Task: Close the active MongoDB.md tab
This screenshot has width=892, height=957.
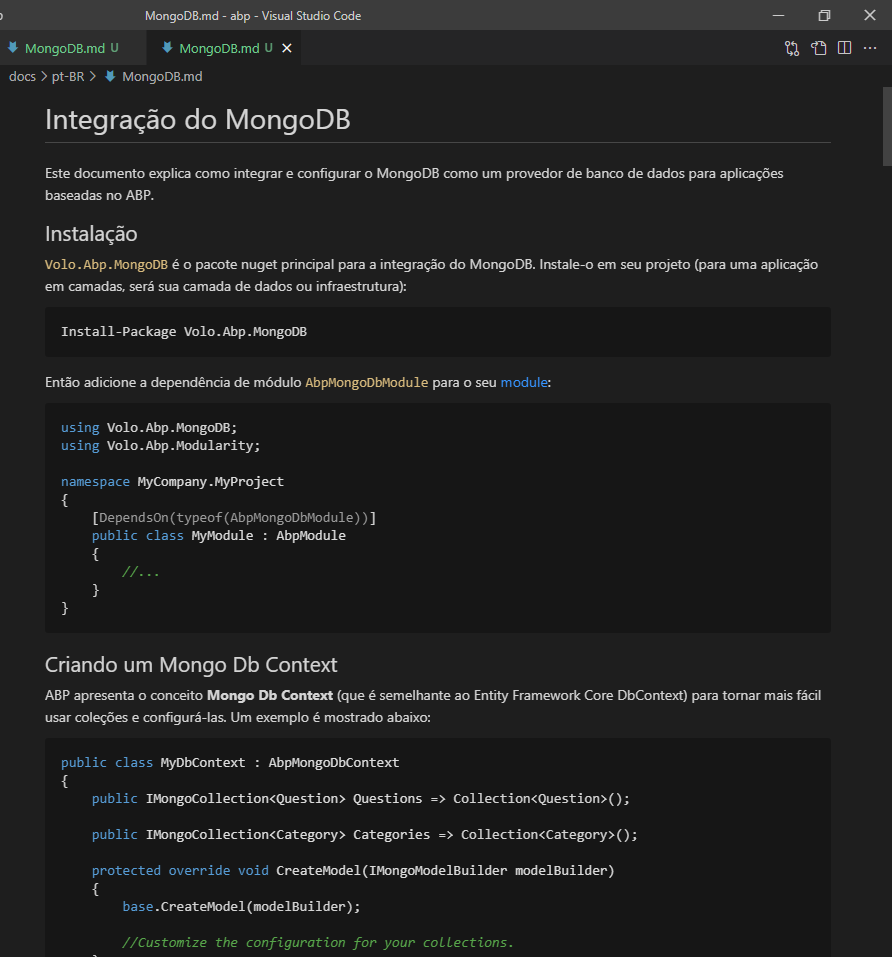Action: click(x=287, y=47)
